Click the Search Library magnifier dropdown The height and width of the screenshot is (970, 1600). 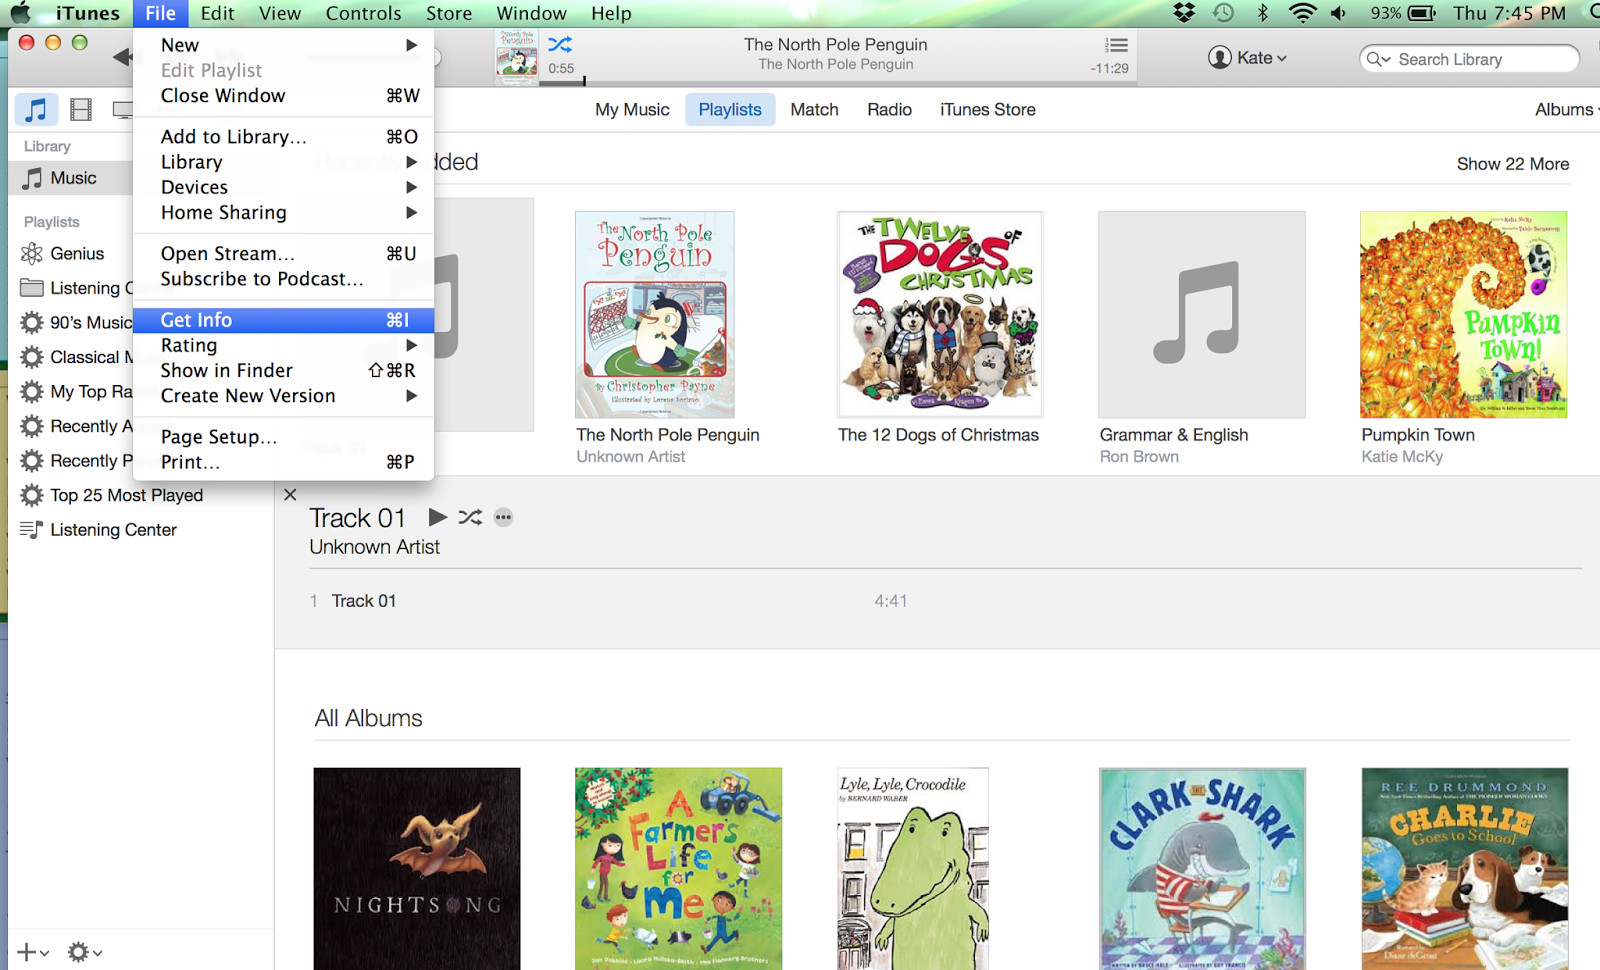1378,59
